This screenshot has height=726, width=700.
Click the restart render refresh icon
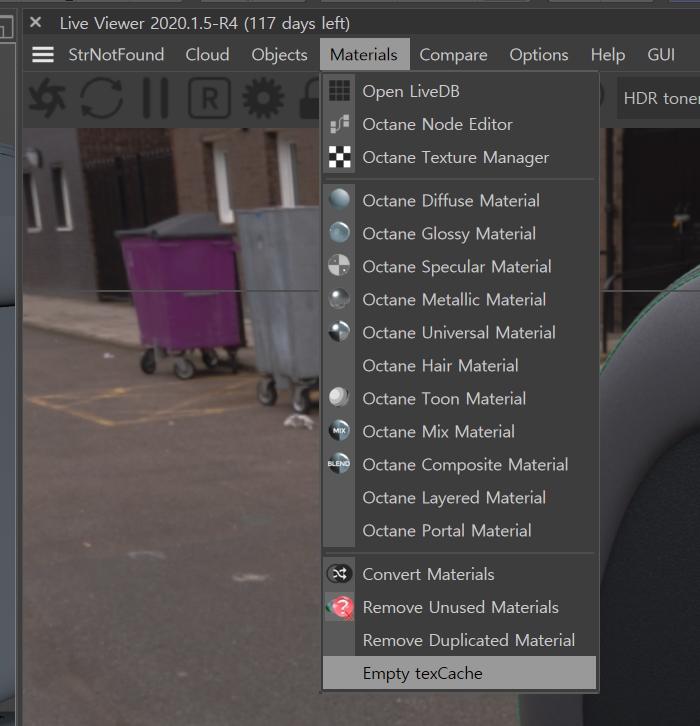(x=101, y=98)
